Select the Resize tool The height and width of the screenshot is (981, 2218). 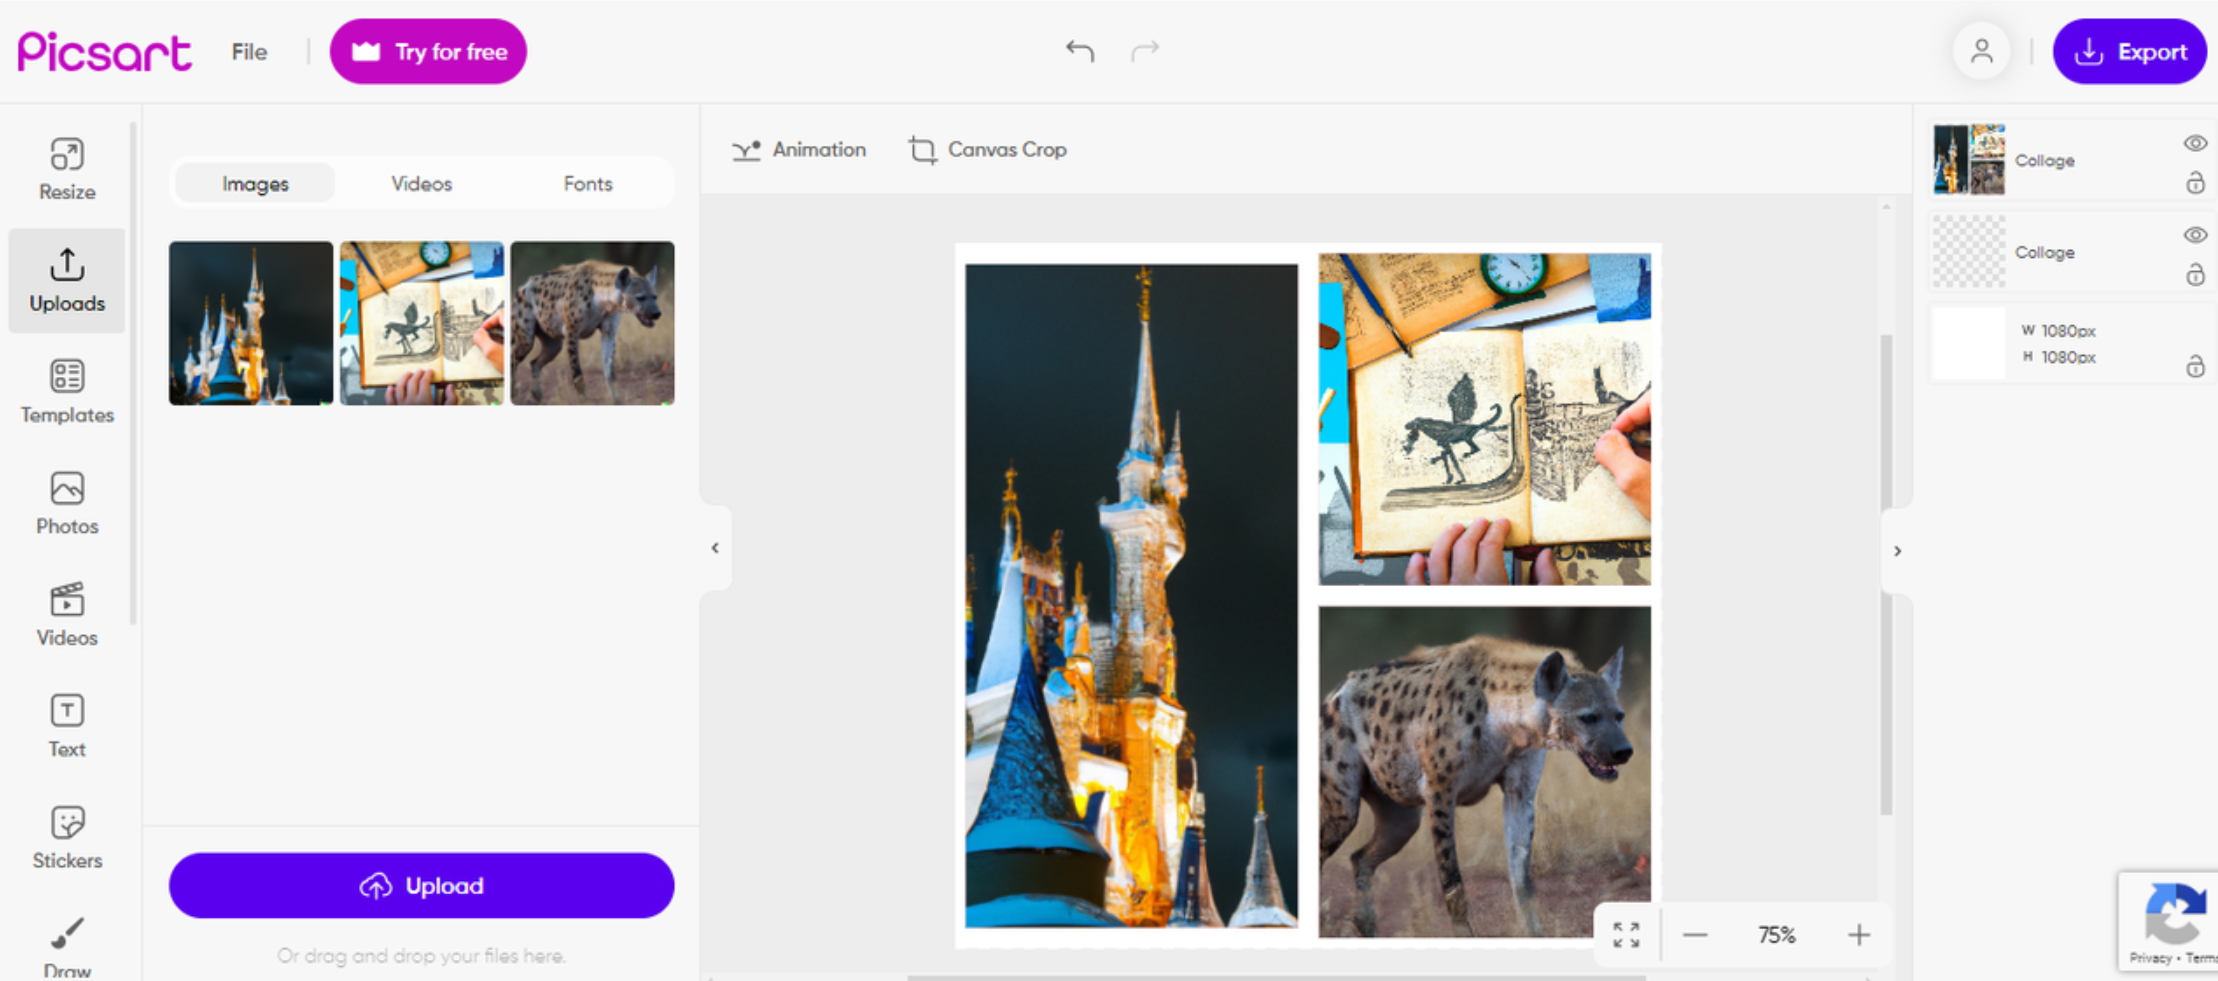coord(66,168)
